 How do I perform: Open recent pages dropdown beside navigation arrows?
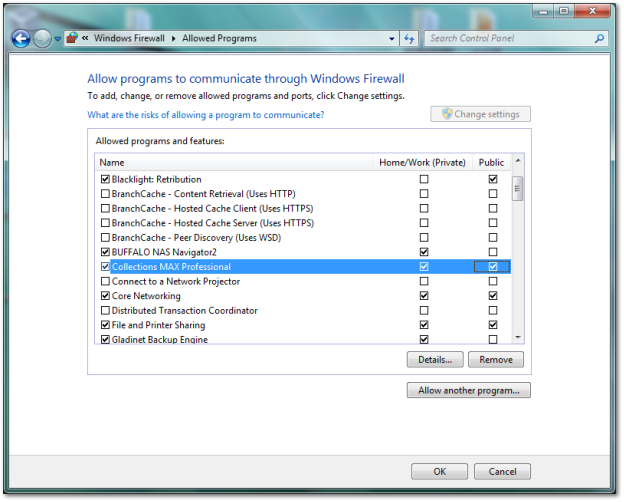58,39
